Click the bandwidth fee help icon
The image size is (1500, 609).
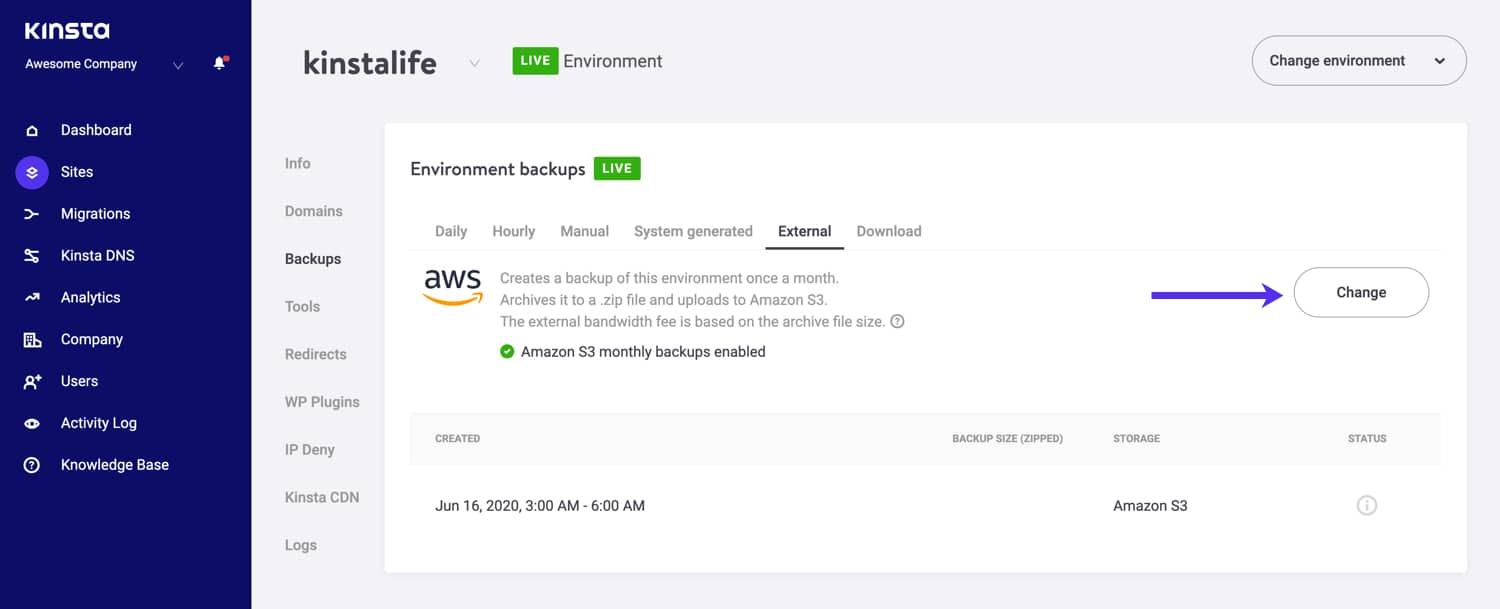coord(897,322)
